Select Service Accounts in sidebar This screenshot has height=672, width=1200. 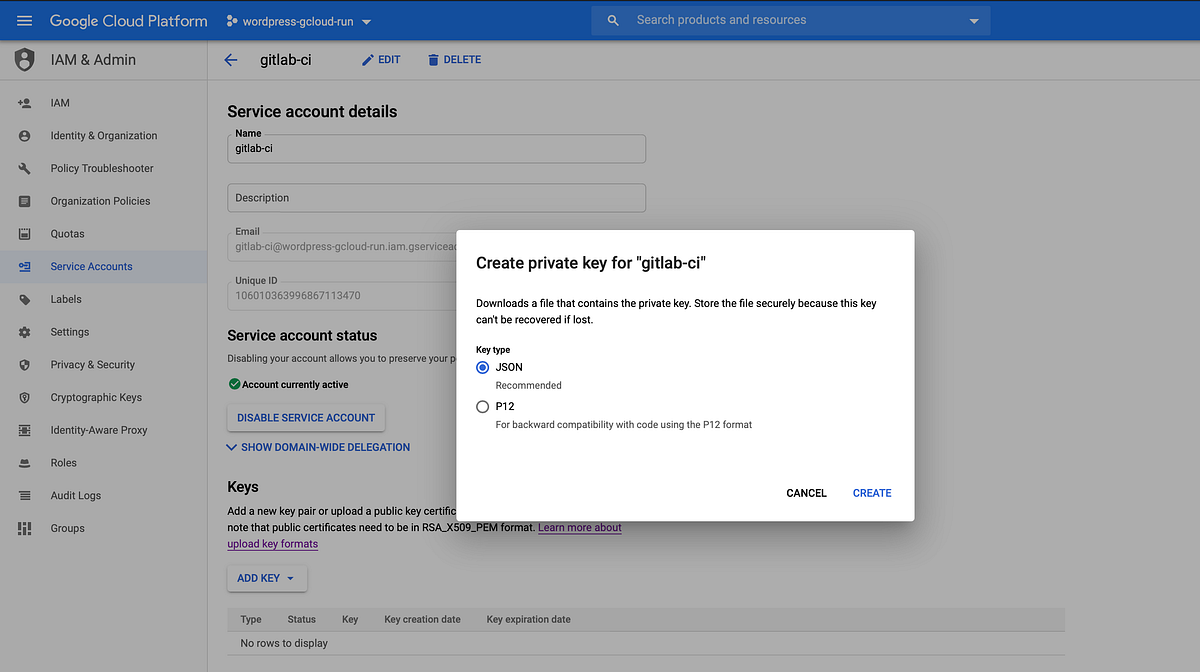pos(103,267)
